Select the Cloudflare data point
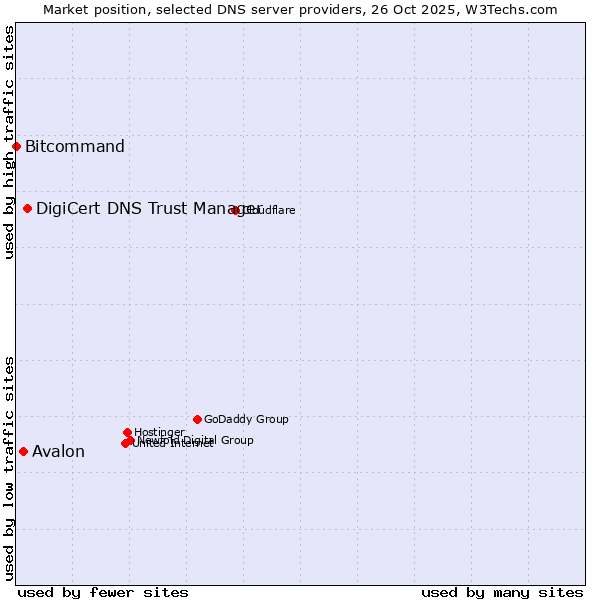The width and height of the screenshot is (600, 600). (x=235, y=210)
